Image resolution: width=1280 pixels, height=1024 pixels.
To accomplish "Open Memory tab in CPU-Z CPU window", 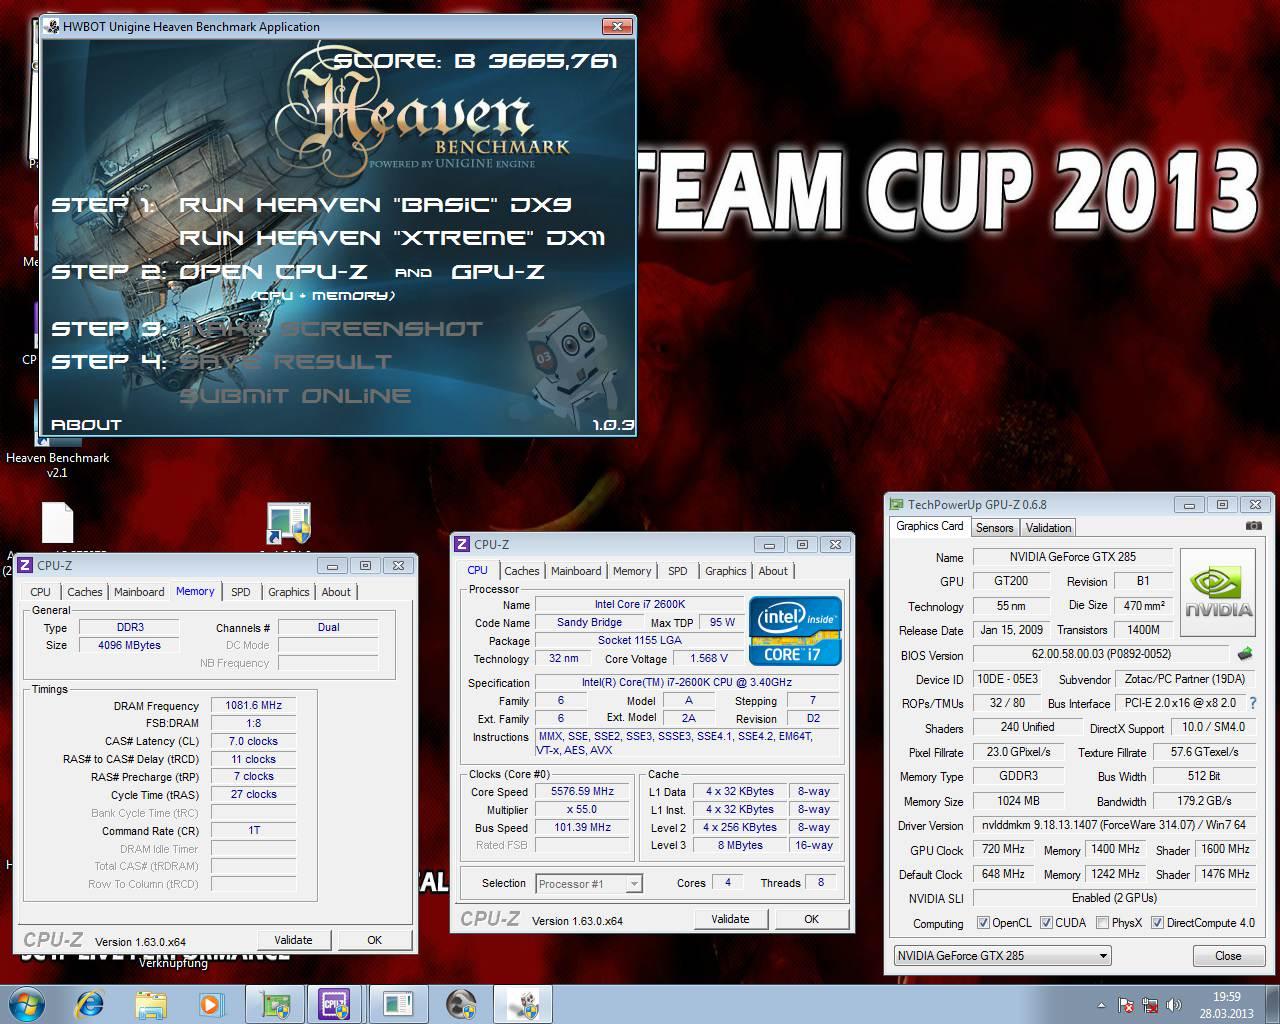I will click(x=632, y=571).
